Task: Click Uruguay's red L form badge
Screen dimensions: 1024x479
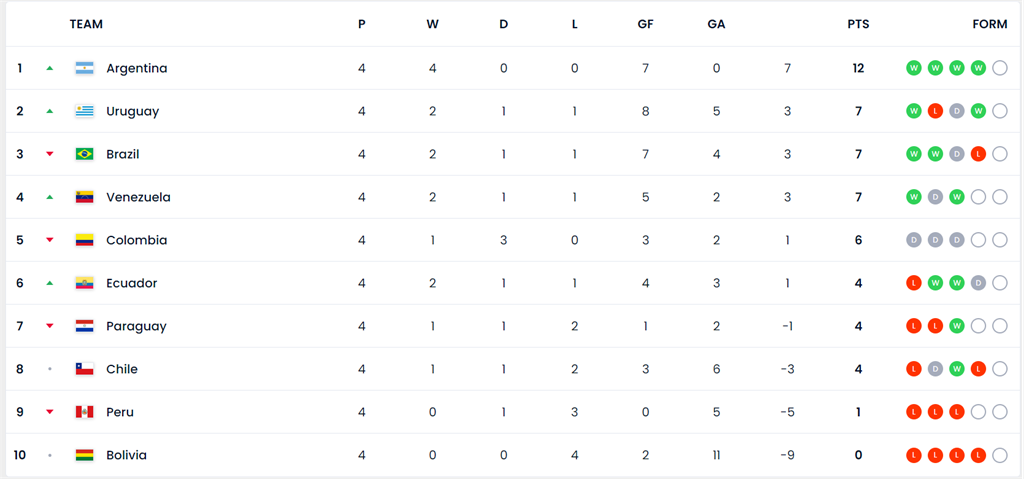Action: (935, 111)
